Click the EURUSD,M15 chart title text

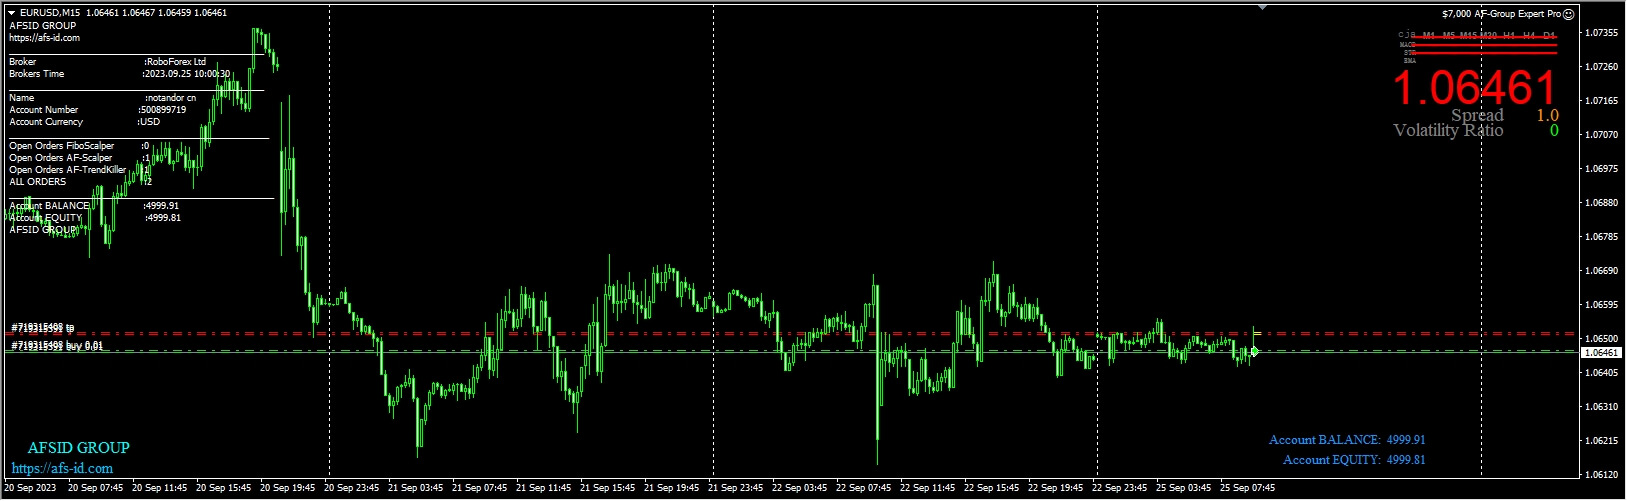click(x=50, y=13)
